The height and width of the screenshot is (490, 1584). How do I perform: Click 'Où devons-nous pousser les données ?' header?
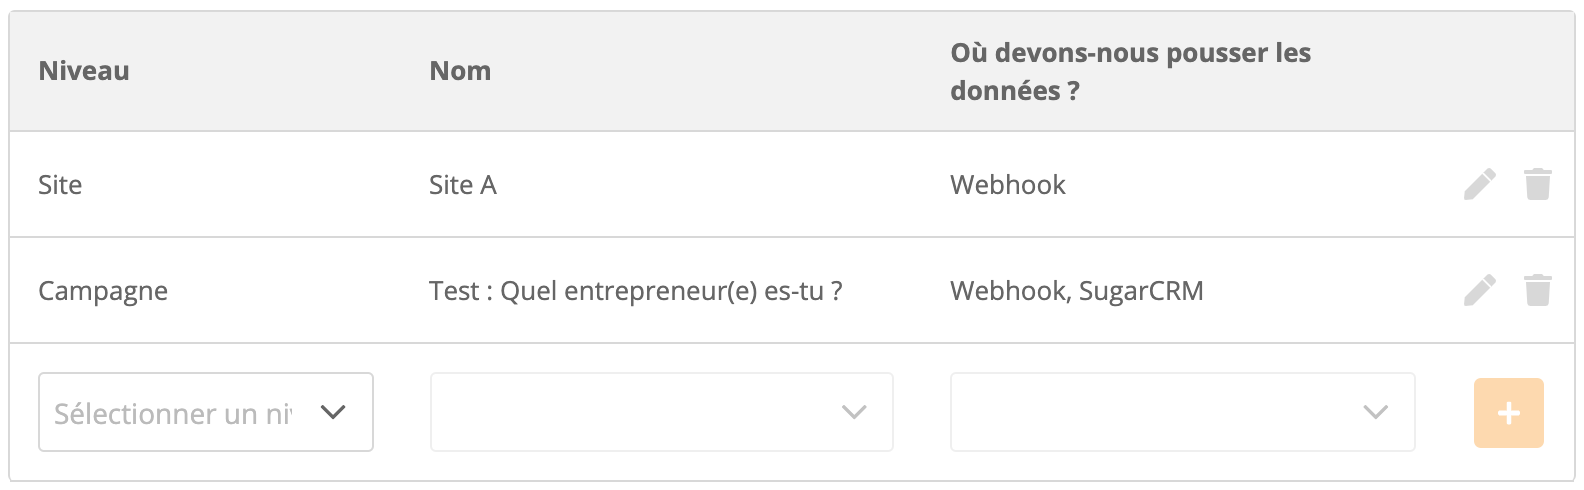coord(1130,71)
